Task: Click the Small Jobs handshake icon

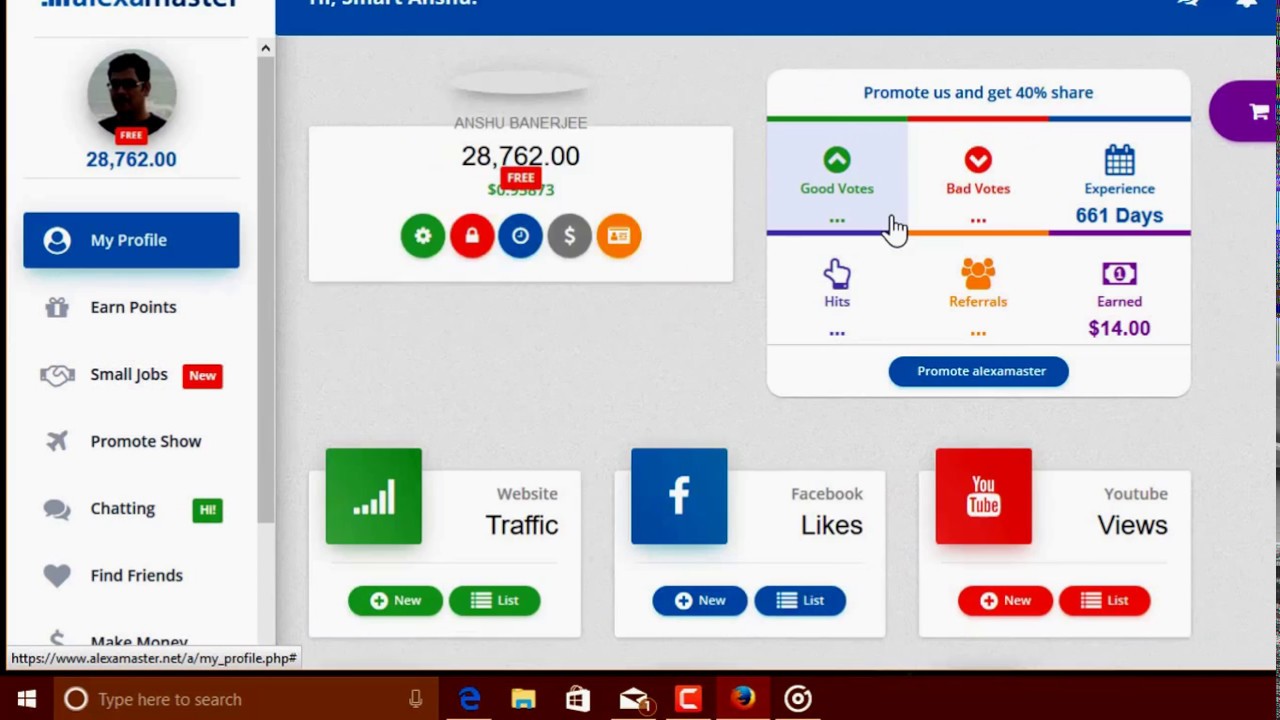Action: point(57,375)
